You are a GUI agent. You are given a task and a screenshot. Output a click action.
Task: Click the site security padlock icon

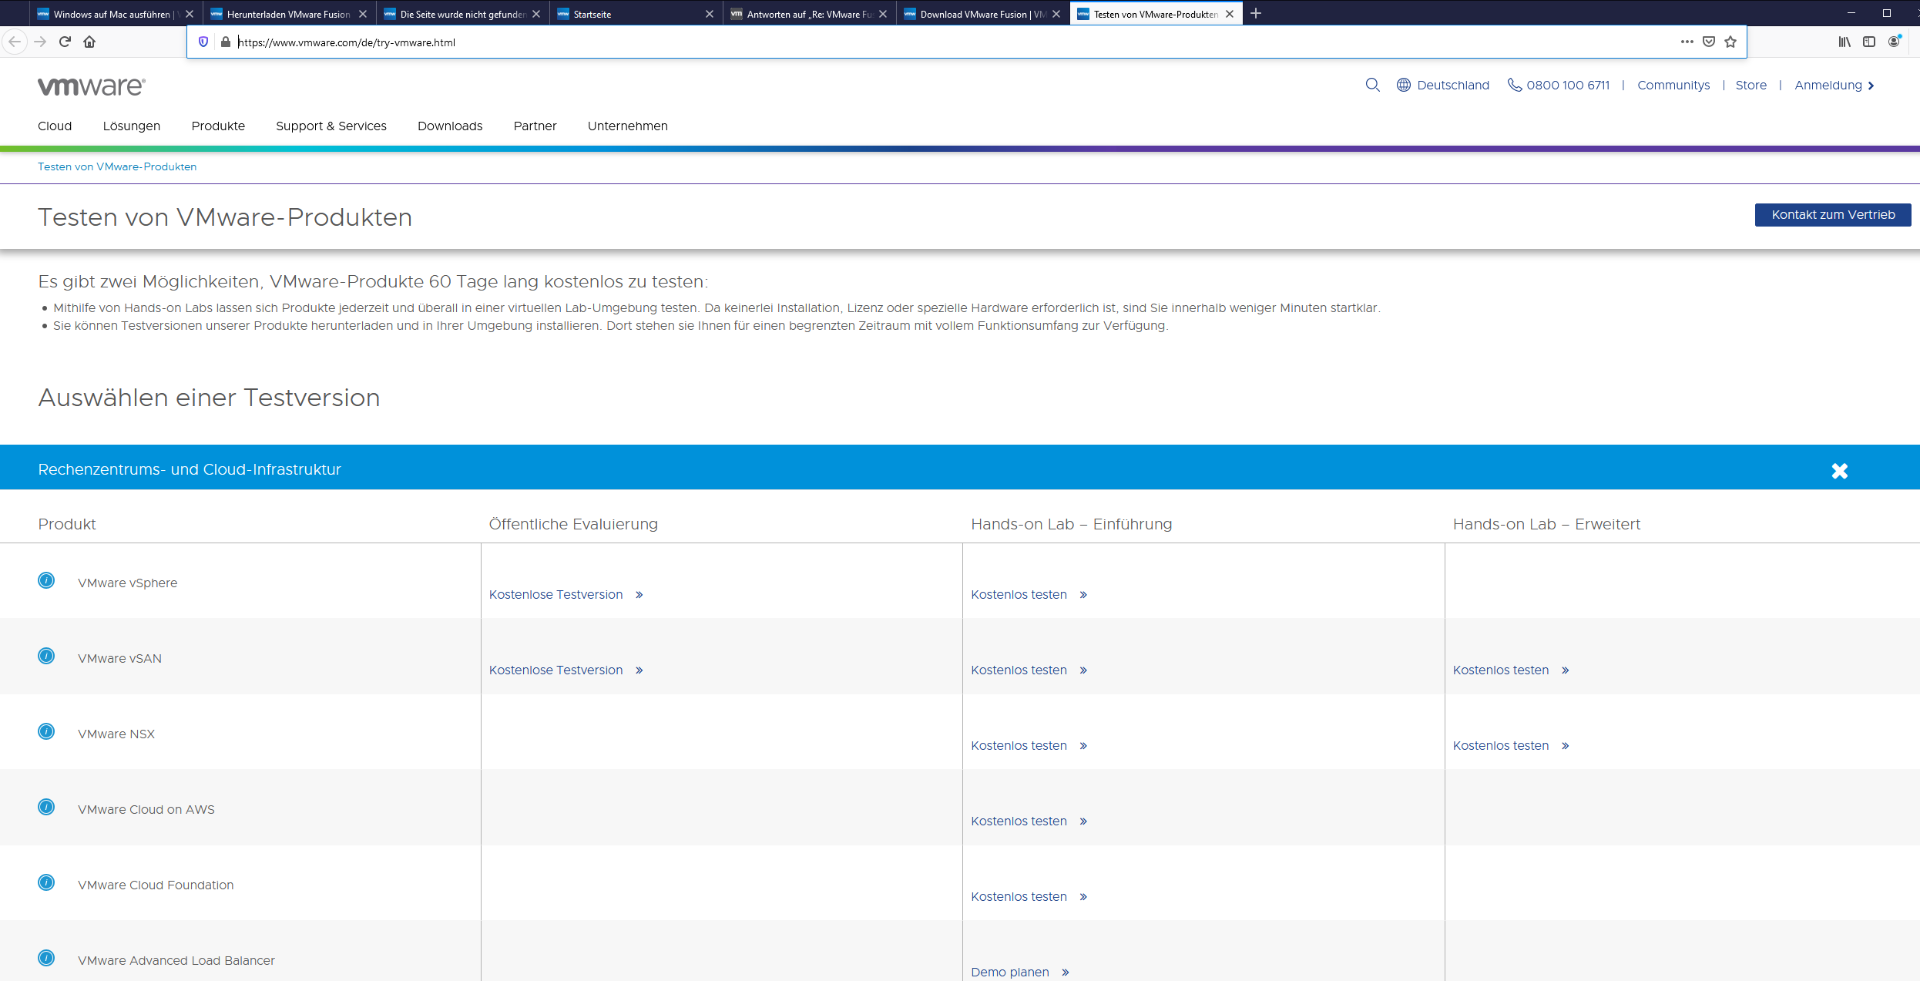[x=225, y=42]
